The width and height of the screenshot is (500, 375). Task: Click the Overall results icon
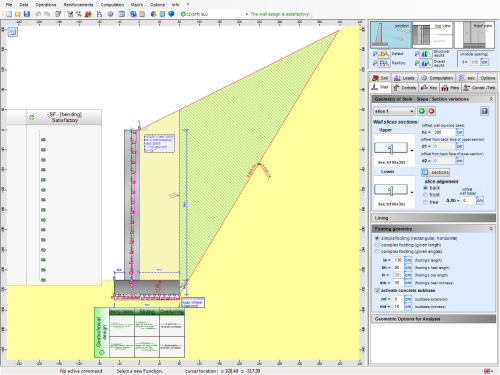click(426, 63)
